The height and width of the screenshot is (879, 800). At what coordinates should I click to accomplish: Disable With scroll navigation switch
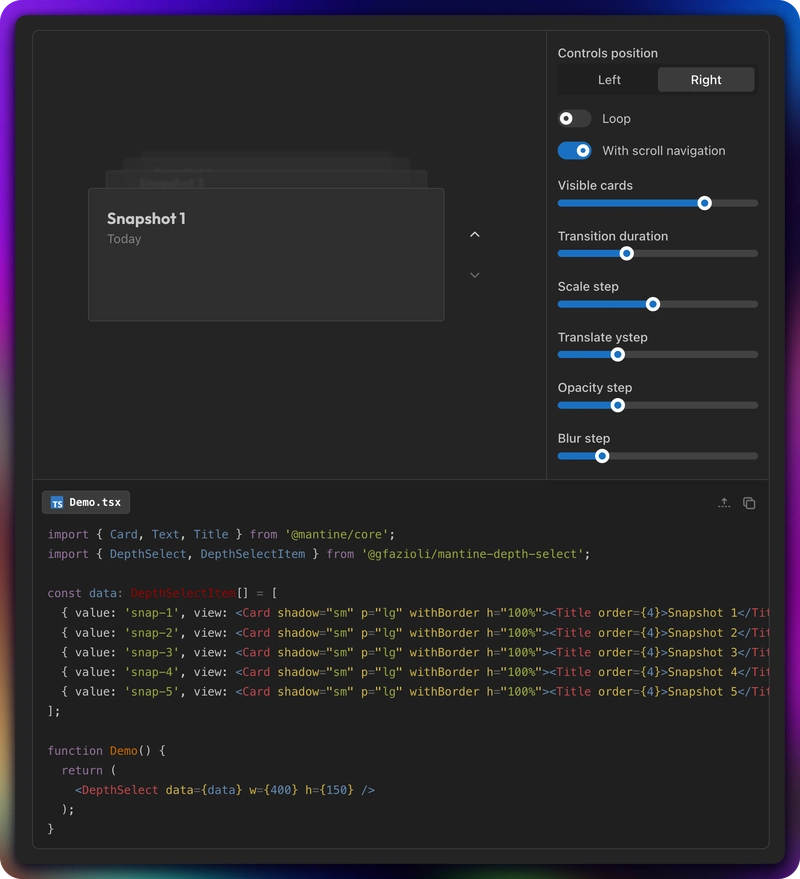[574, 150]
